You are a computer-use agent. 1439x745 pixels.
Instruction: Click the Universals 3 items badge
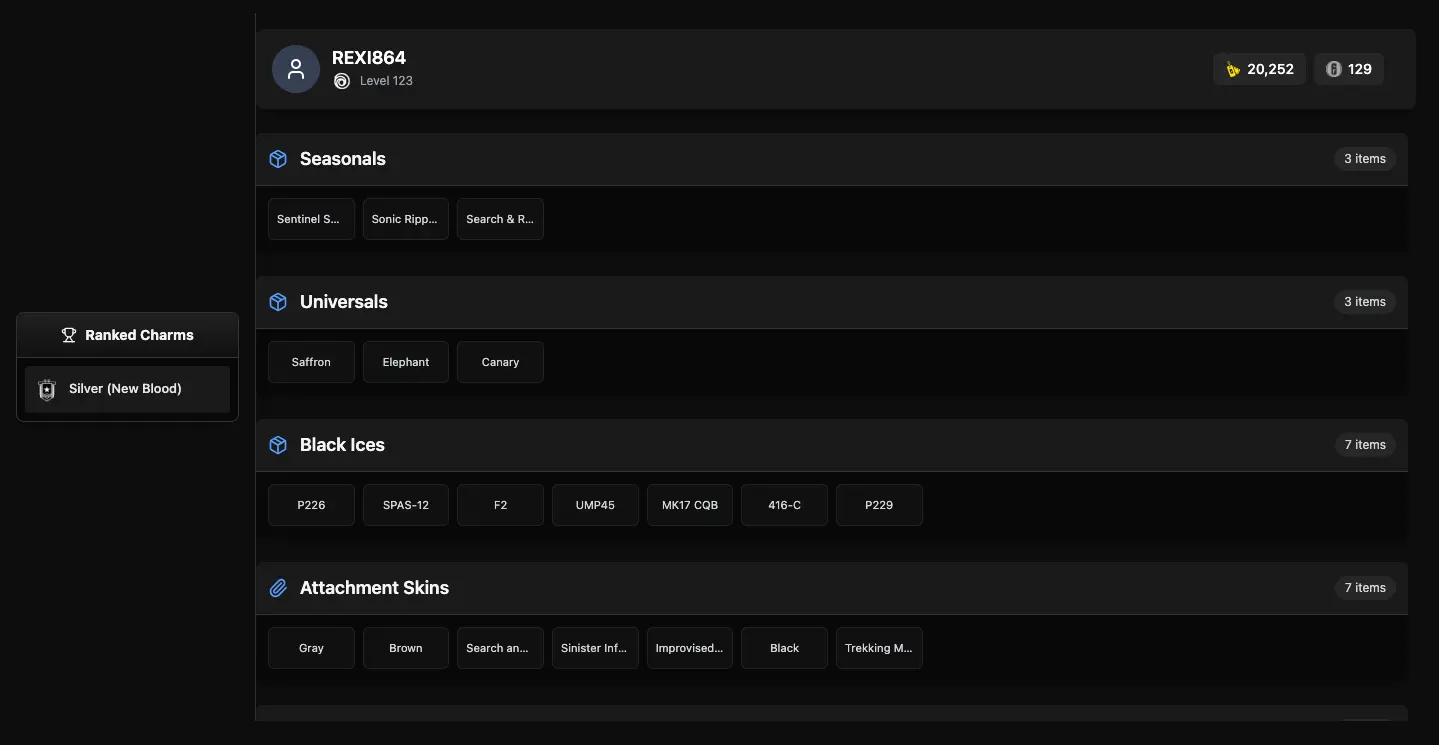1365,302
